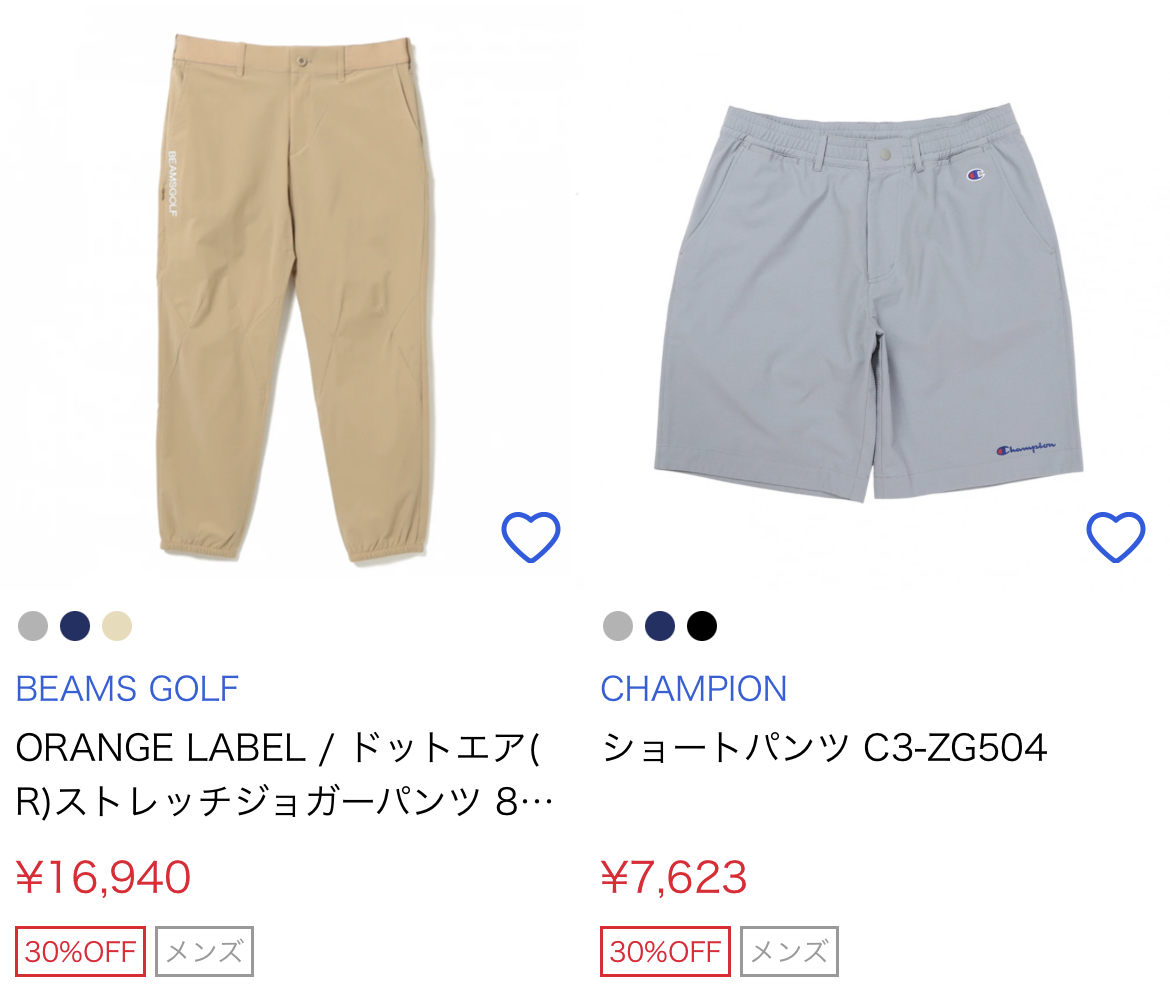Open ORANGE LABEL stretch jogger pants title

[x=284, y=775]
